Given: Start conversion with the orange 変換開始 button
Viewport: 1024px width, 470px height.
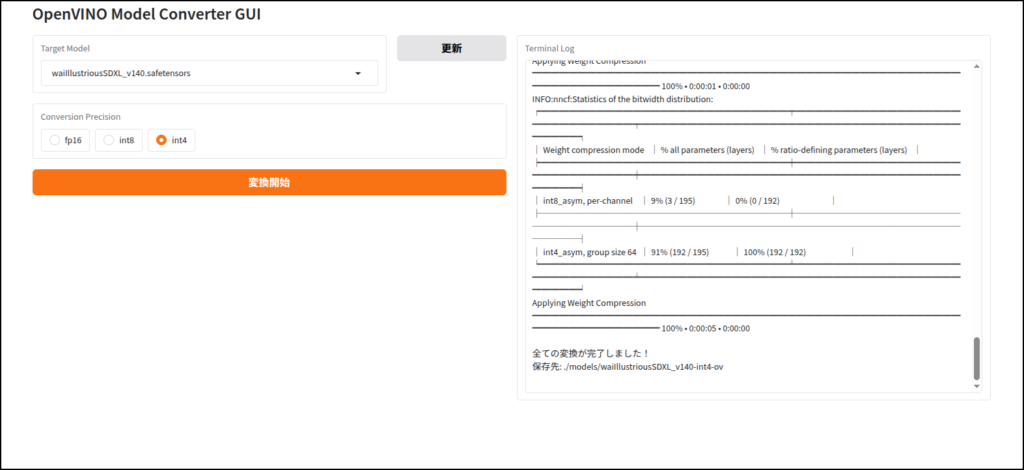Looking at the screenshot, I should pos(269,182).
